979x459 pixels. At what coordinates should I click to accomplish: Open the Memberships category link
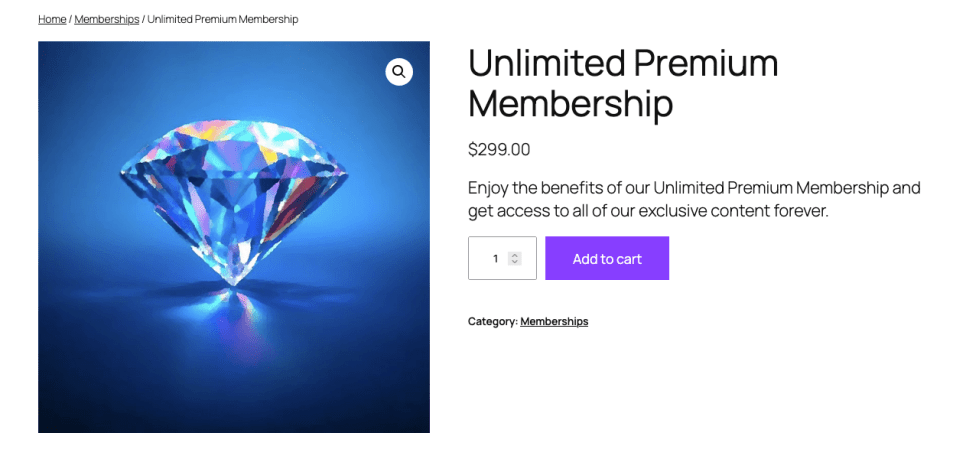[x=554, y=321]
